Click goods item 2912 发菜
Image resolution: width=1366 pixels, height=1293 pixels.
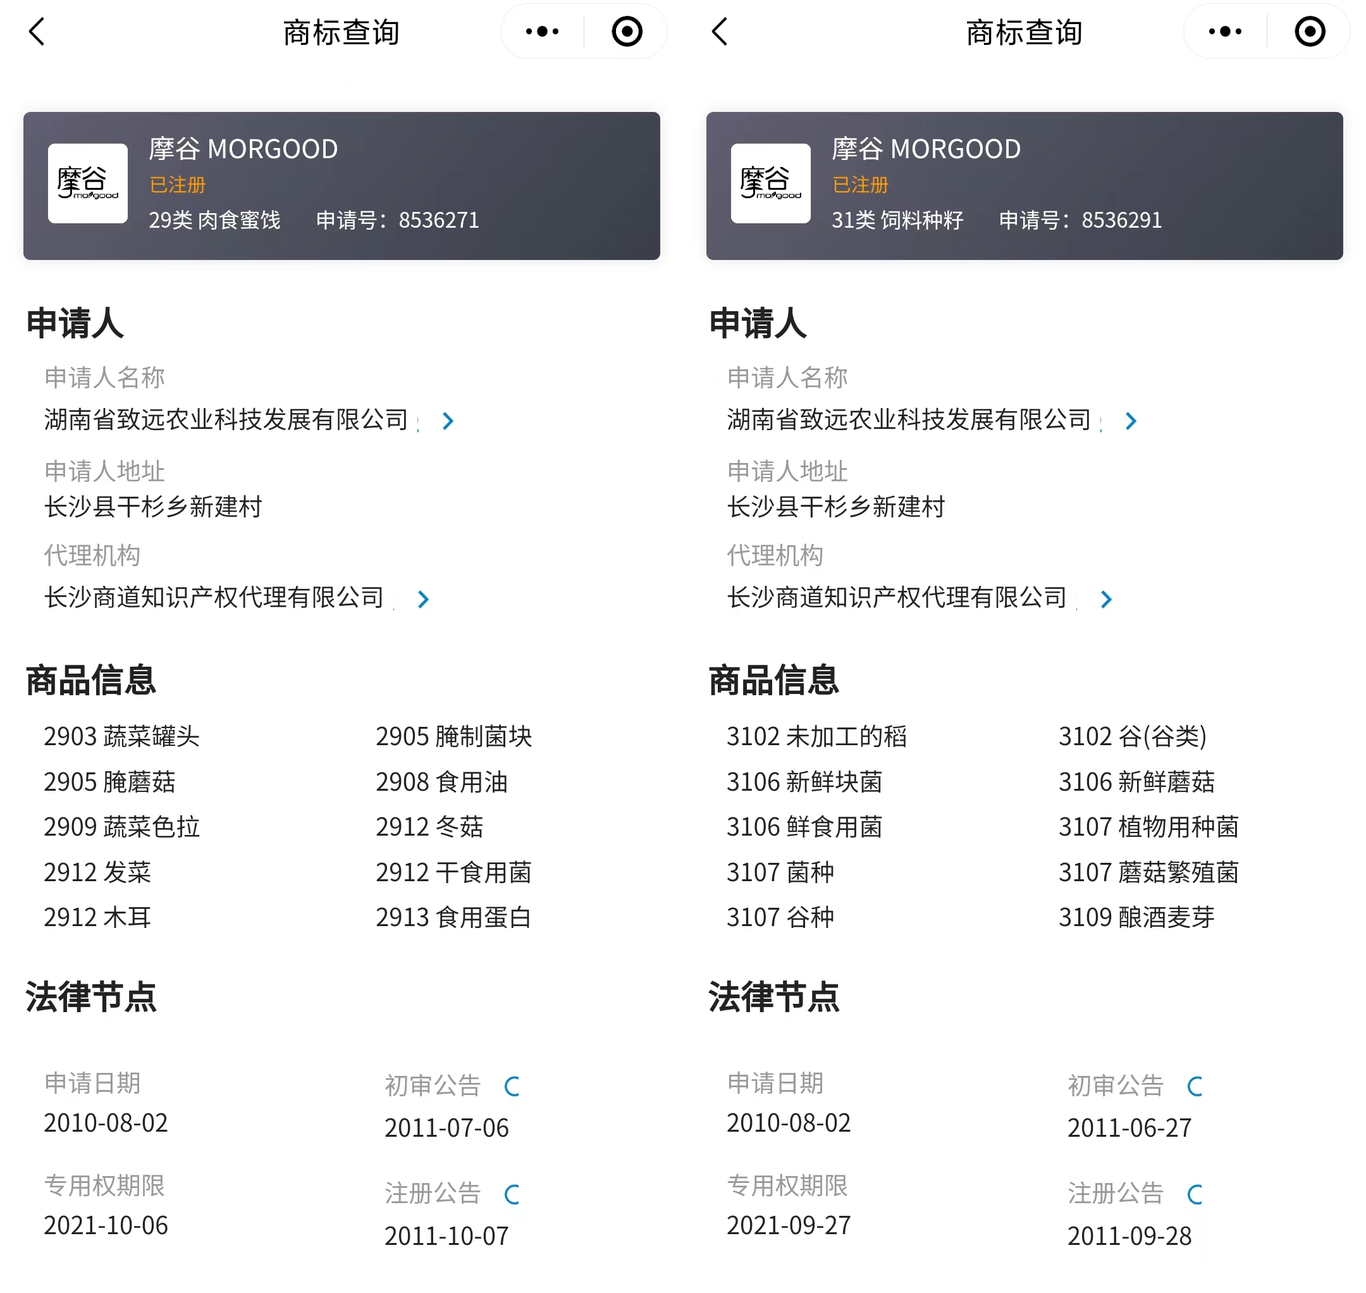point(98,873)
